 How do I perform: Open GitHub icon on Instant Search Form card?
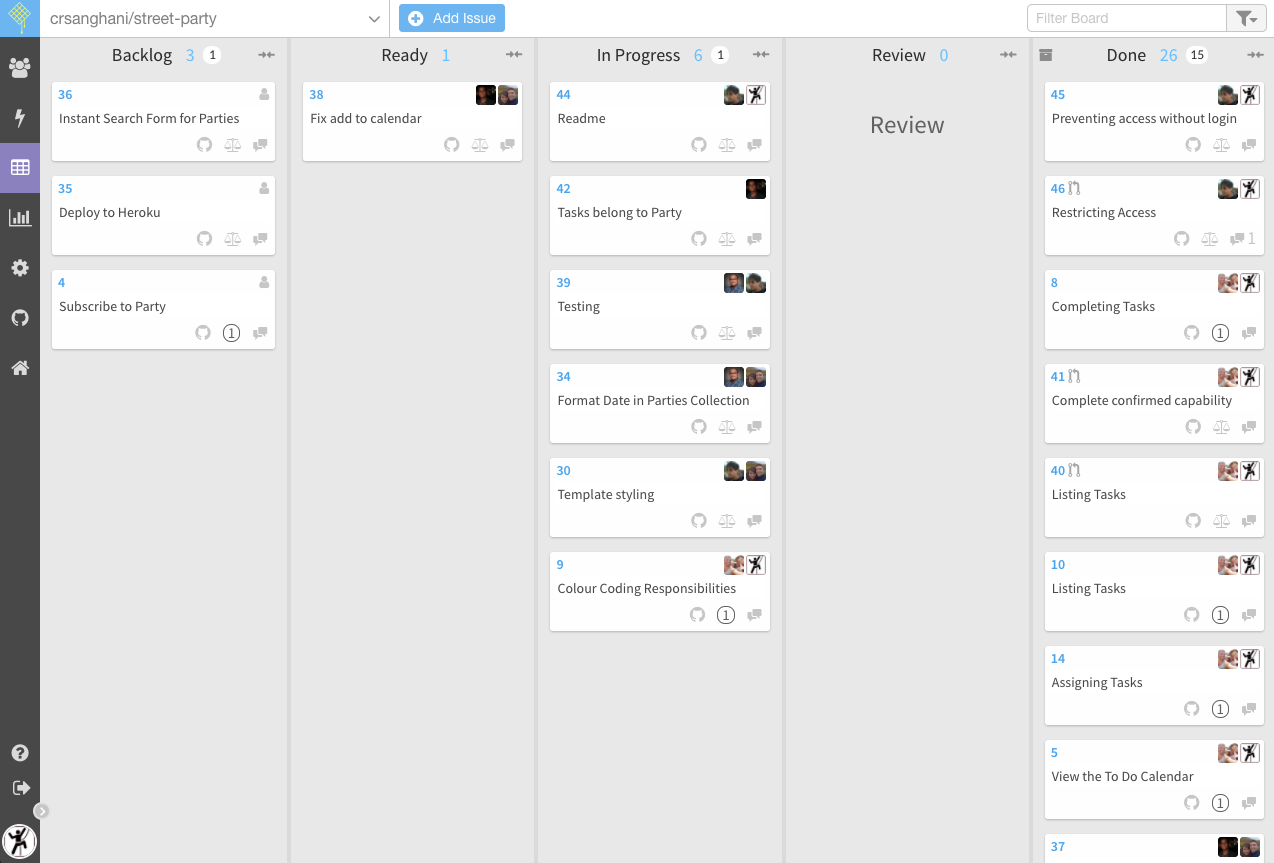204,145
